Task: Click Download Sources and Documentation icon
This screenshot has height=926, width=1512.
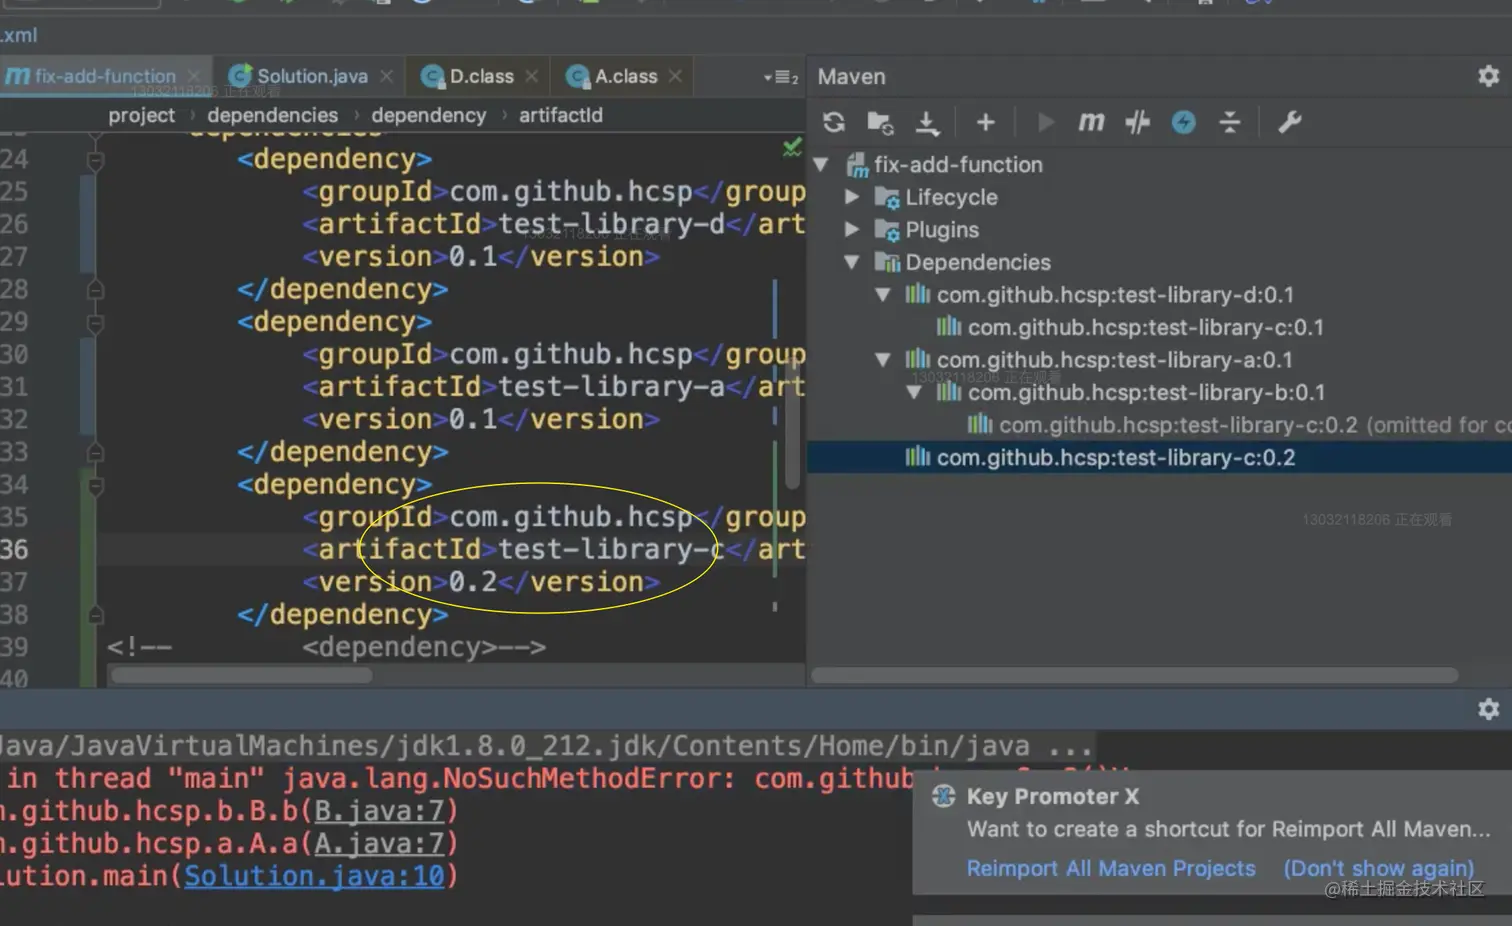Action: pyautogui.click(x=927, y=123)
